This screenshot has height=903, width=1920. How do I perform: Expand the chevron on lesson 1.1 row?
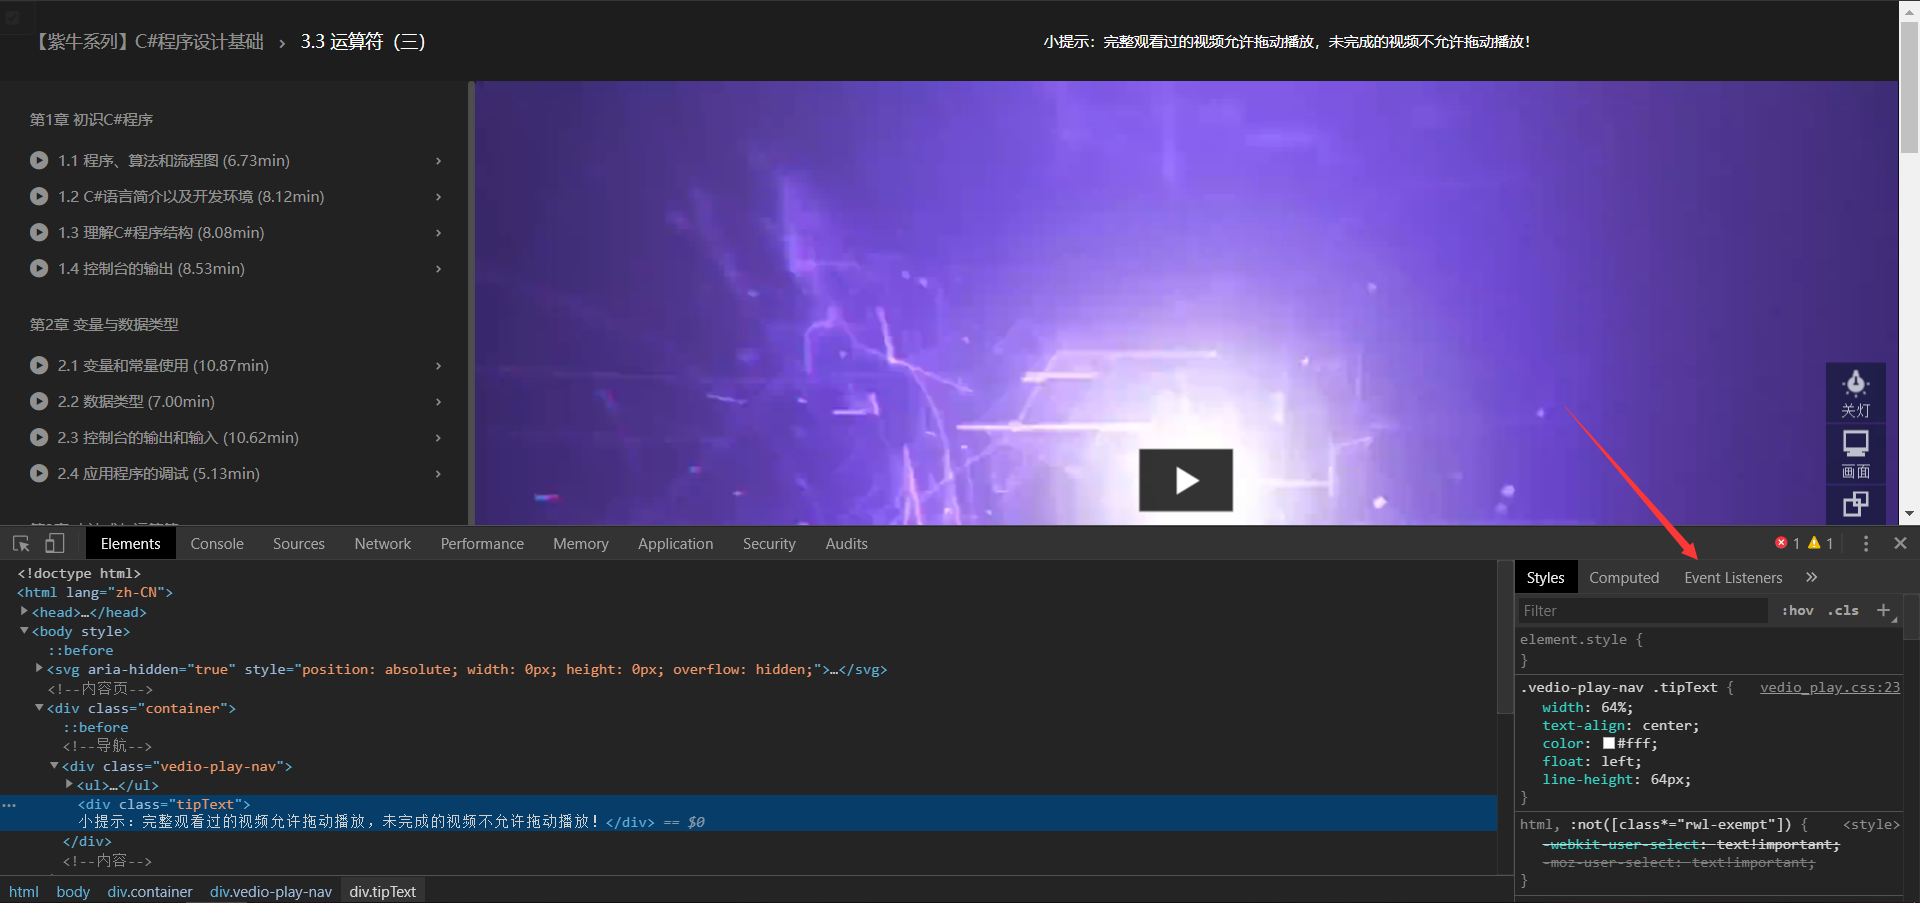(x=438, y=160)
